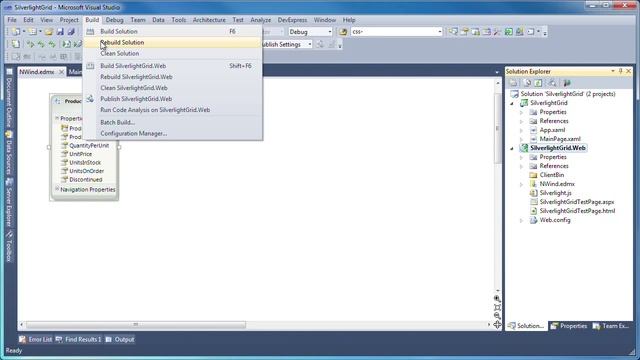Viewport: 640px width, 360px height.
Task: Close the Solution Explorer panel
Action: point(629,71)
